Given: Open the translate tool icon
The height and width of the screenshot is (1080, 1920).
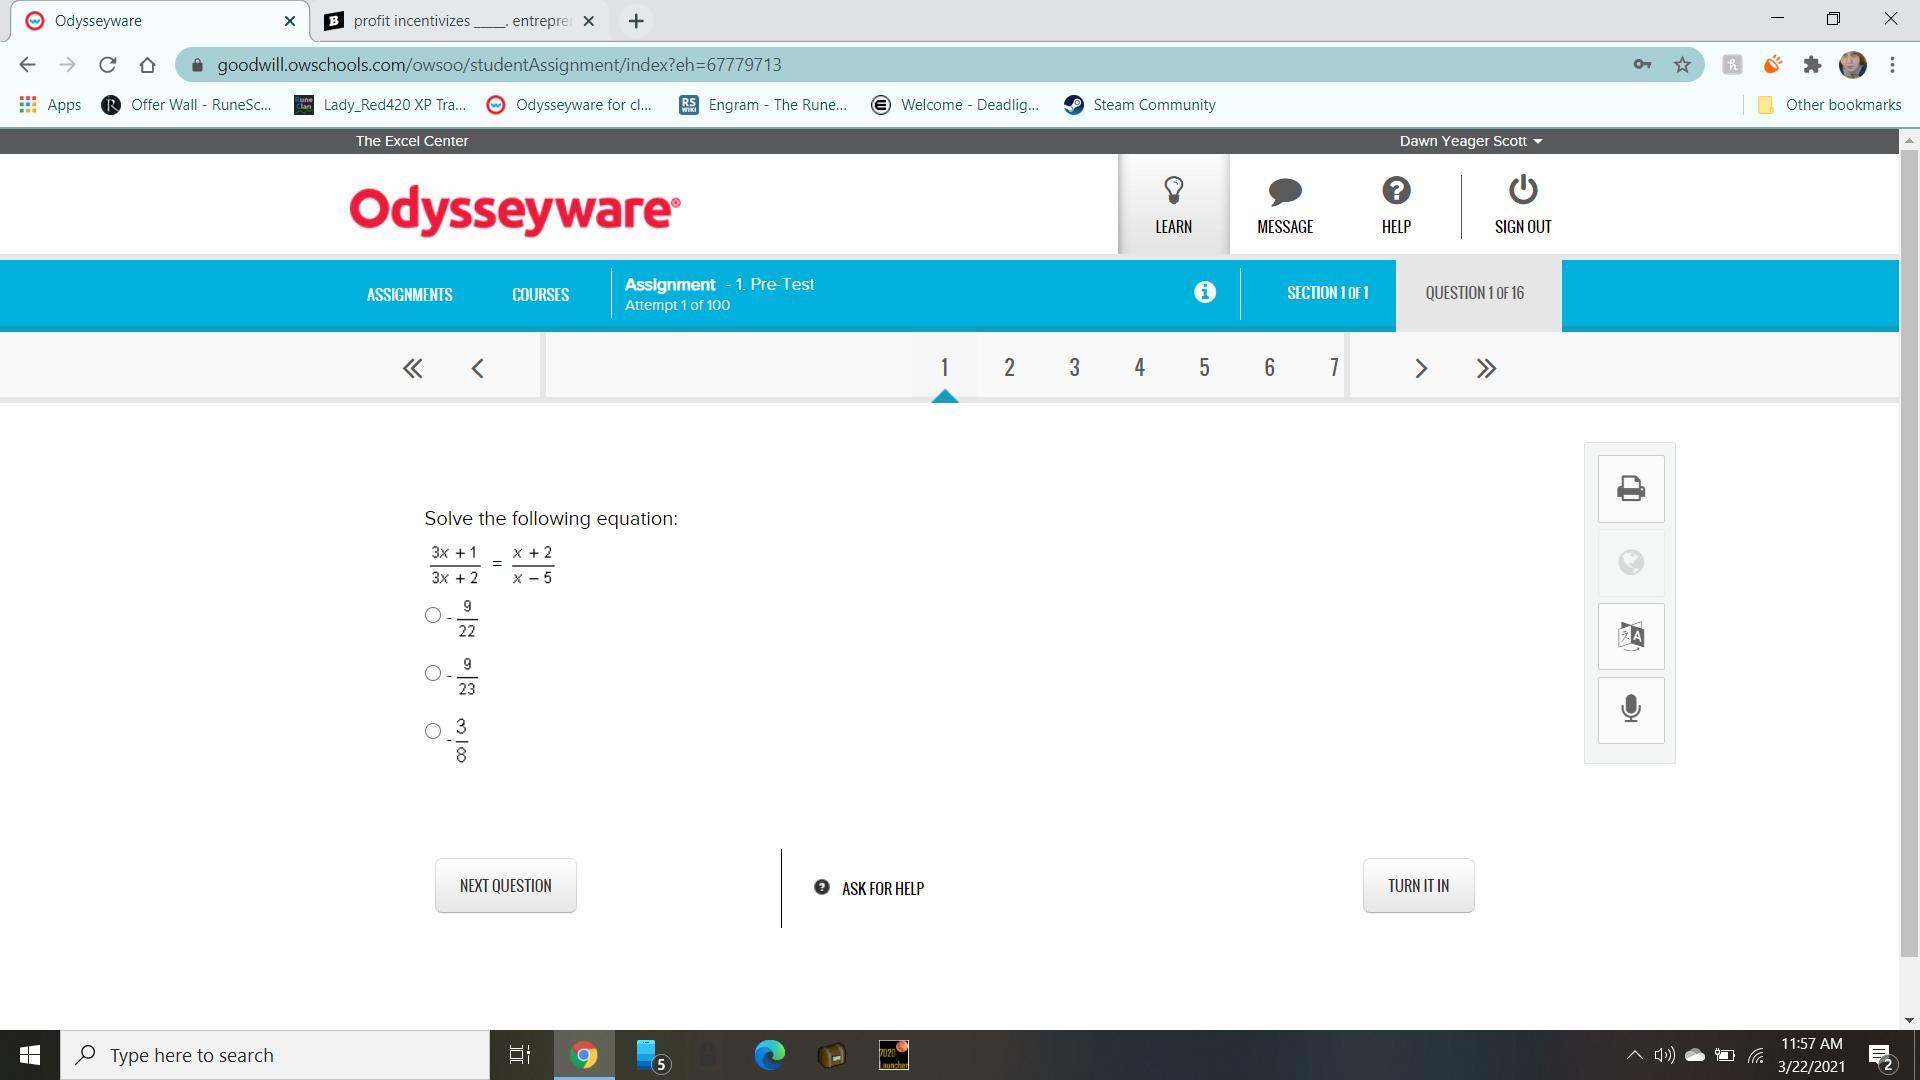Looking at the screenshot, I should click(x=1630, y=636).
